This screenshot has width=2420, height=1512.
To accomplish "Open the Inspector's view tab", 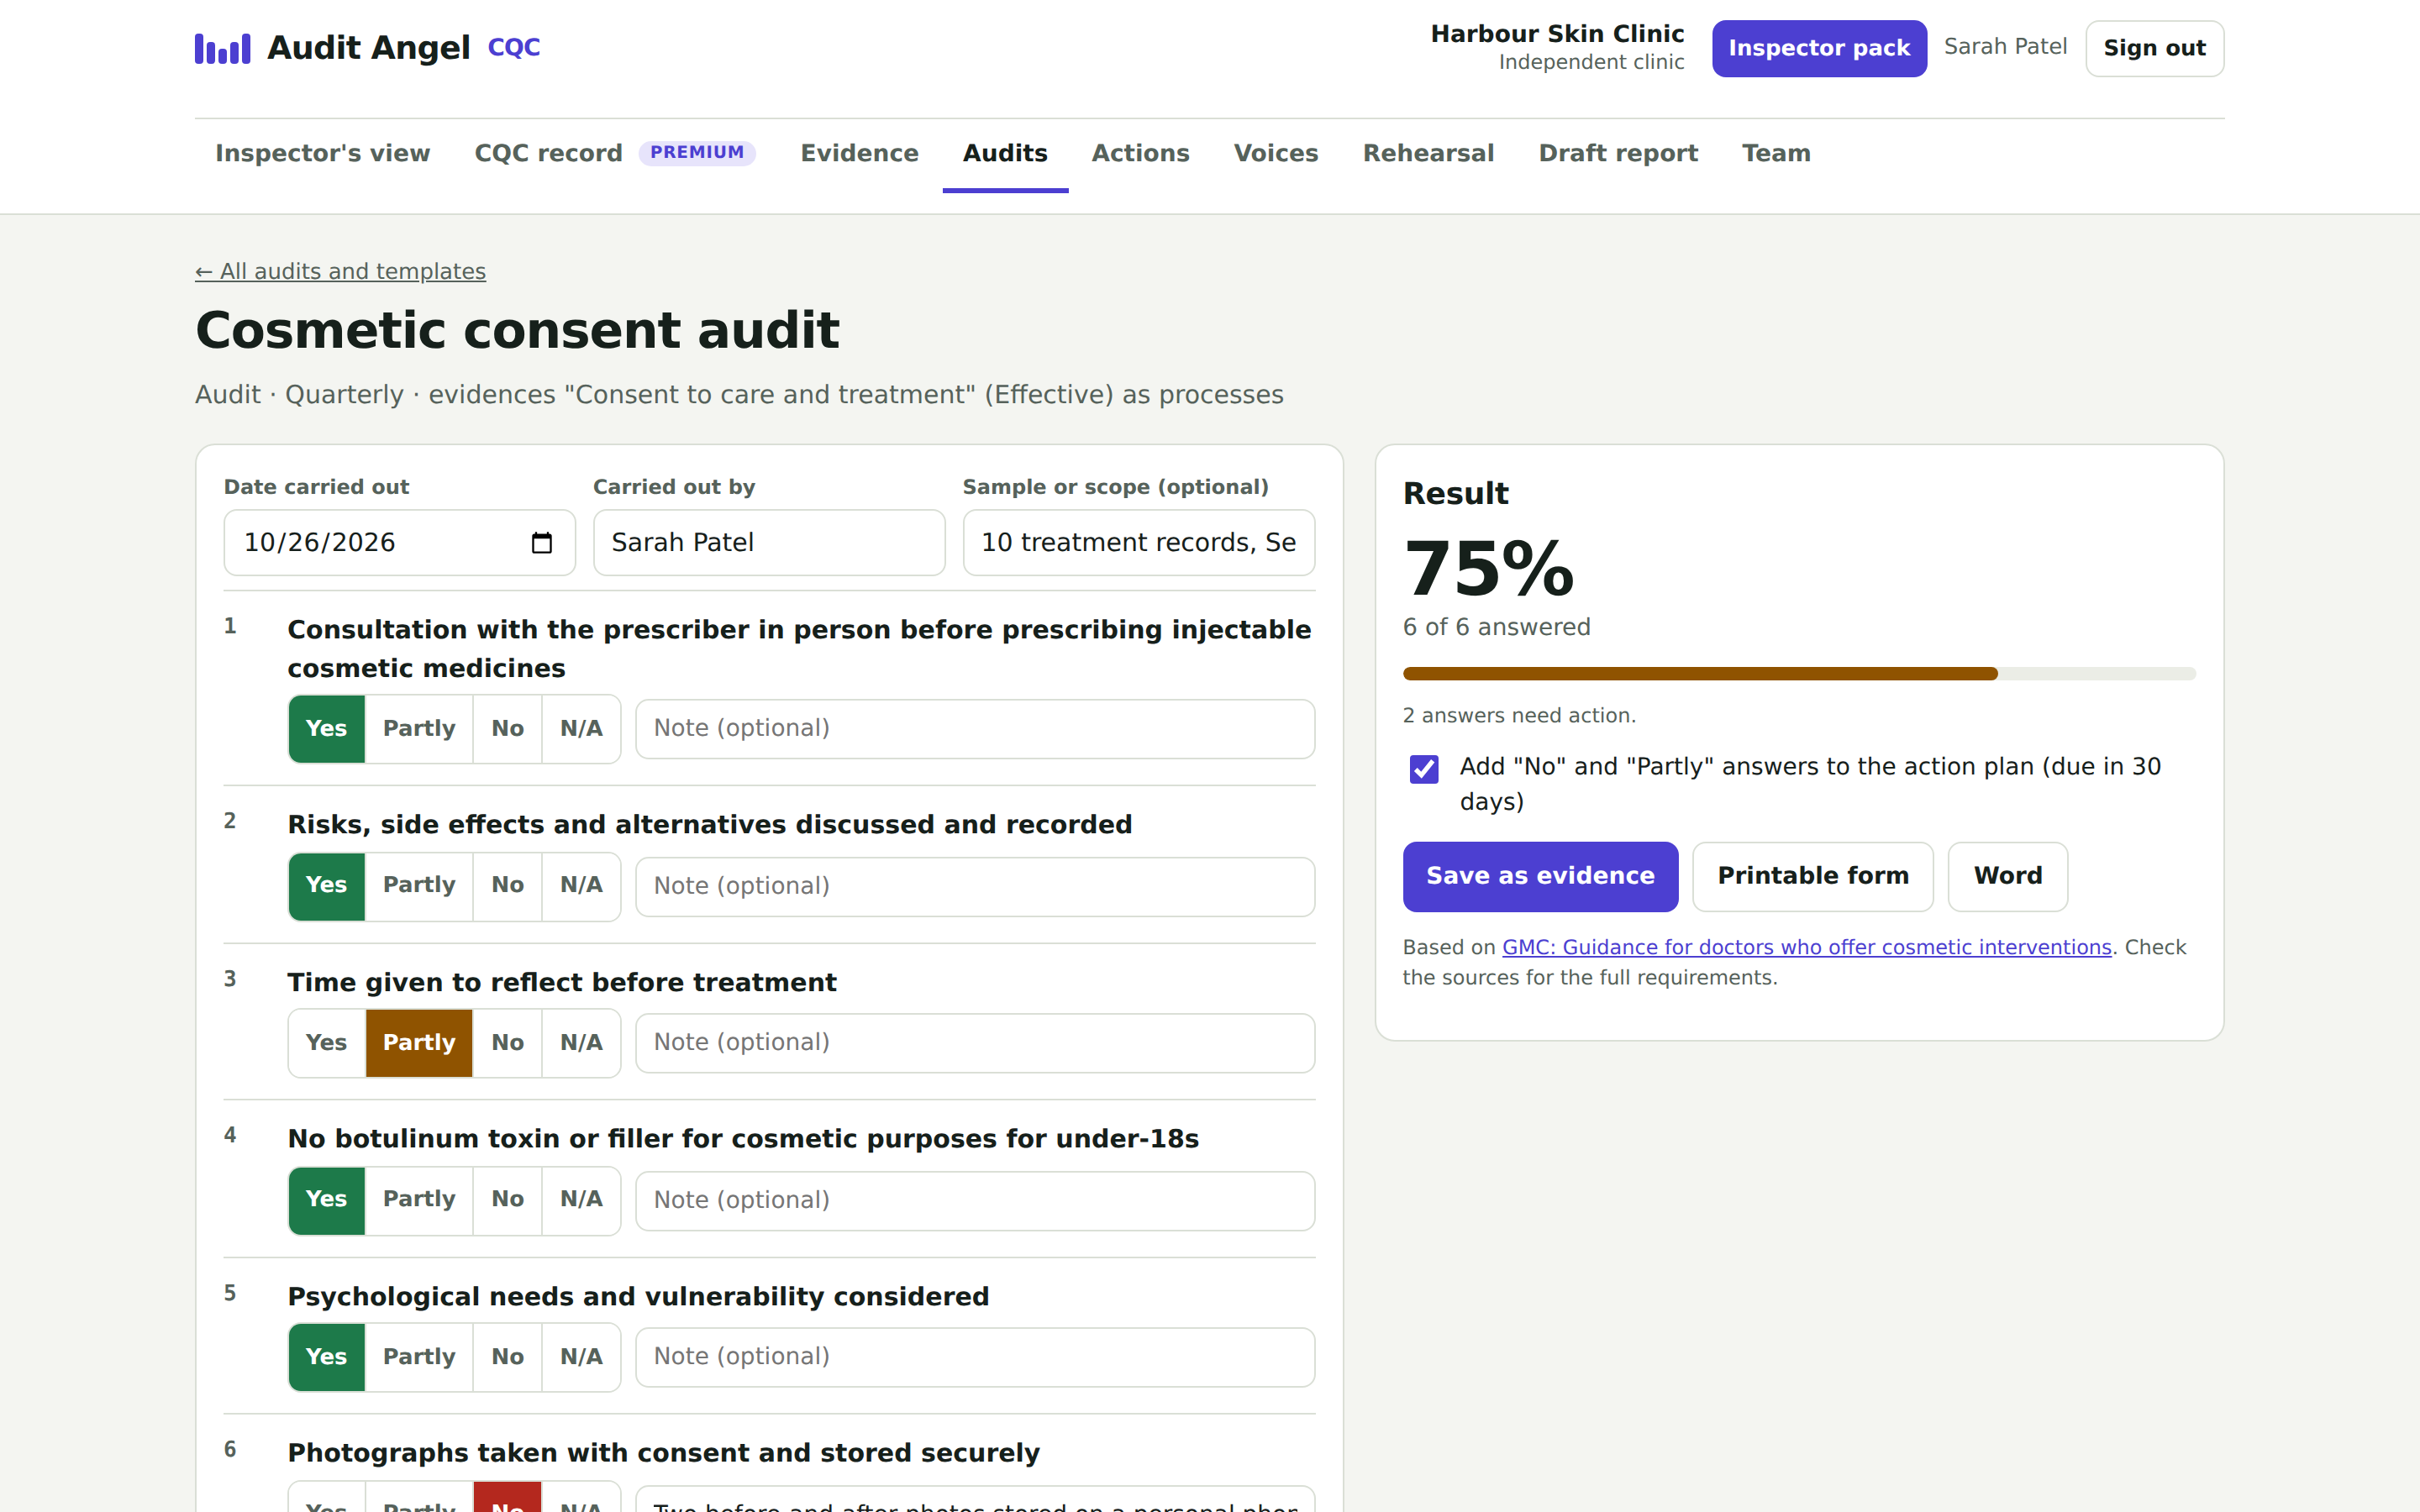I will 323,153.
